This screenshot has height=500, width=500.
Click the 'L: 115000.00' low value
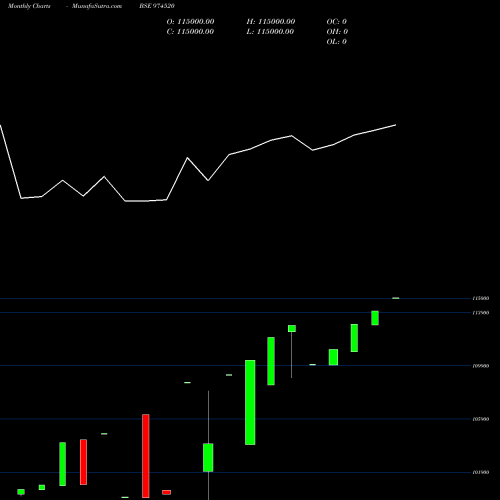pos(270,32)
